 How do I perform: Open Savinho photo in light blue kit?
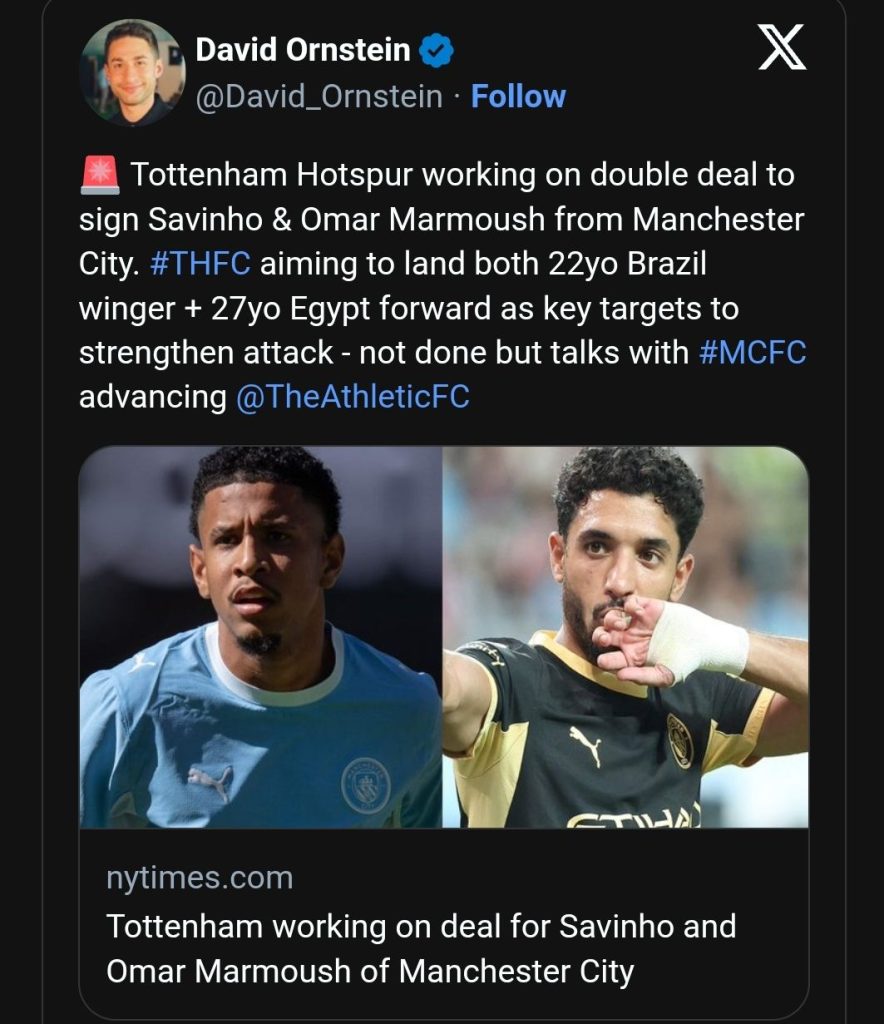261,637
